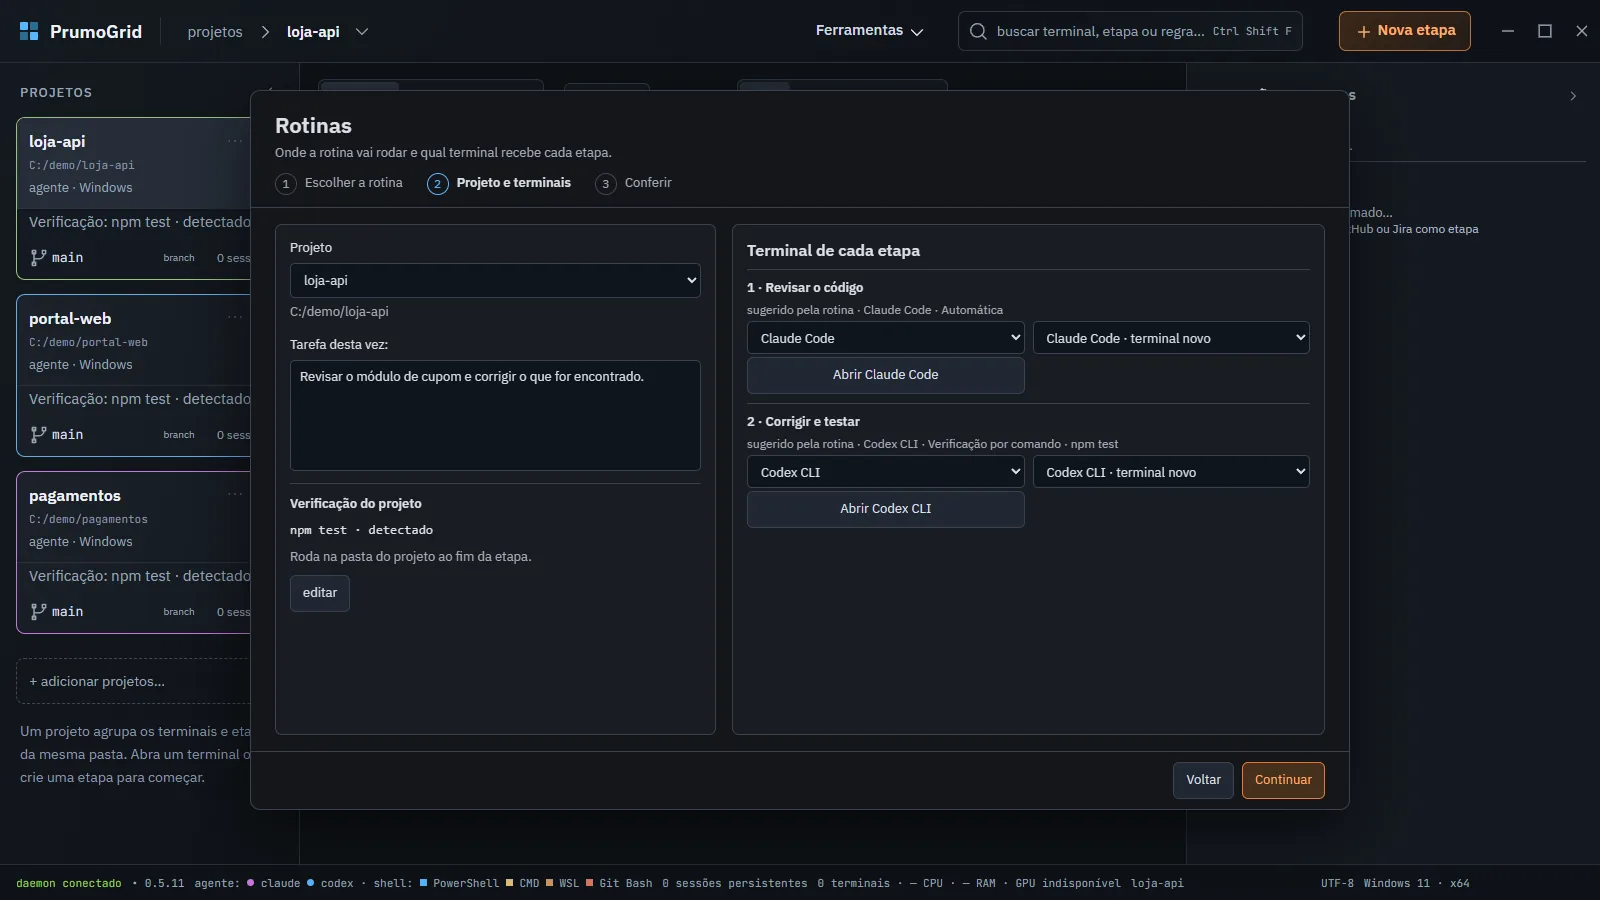Jump to step 3 Conferir
The height and width of the screenshot is (900, 1600).
click(x=634, y=183)
